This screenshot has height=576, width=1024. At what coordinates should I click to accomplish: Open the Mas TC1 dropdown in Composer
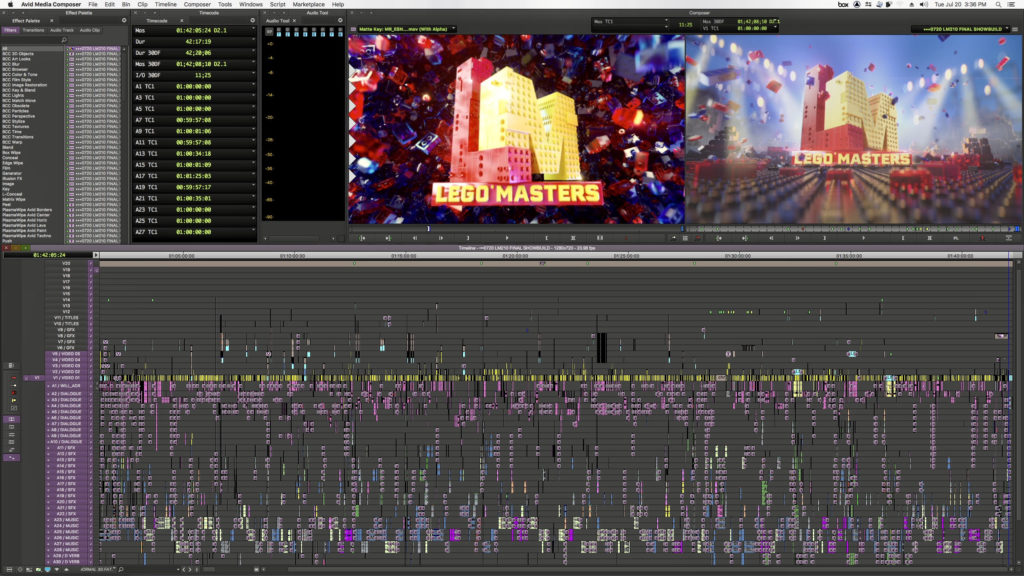(666, 22)
